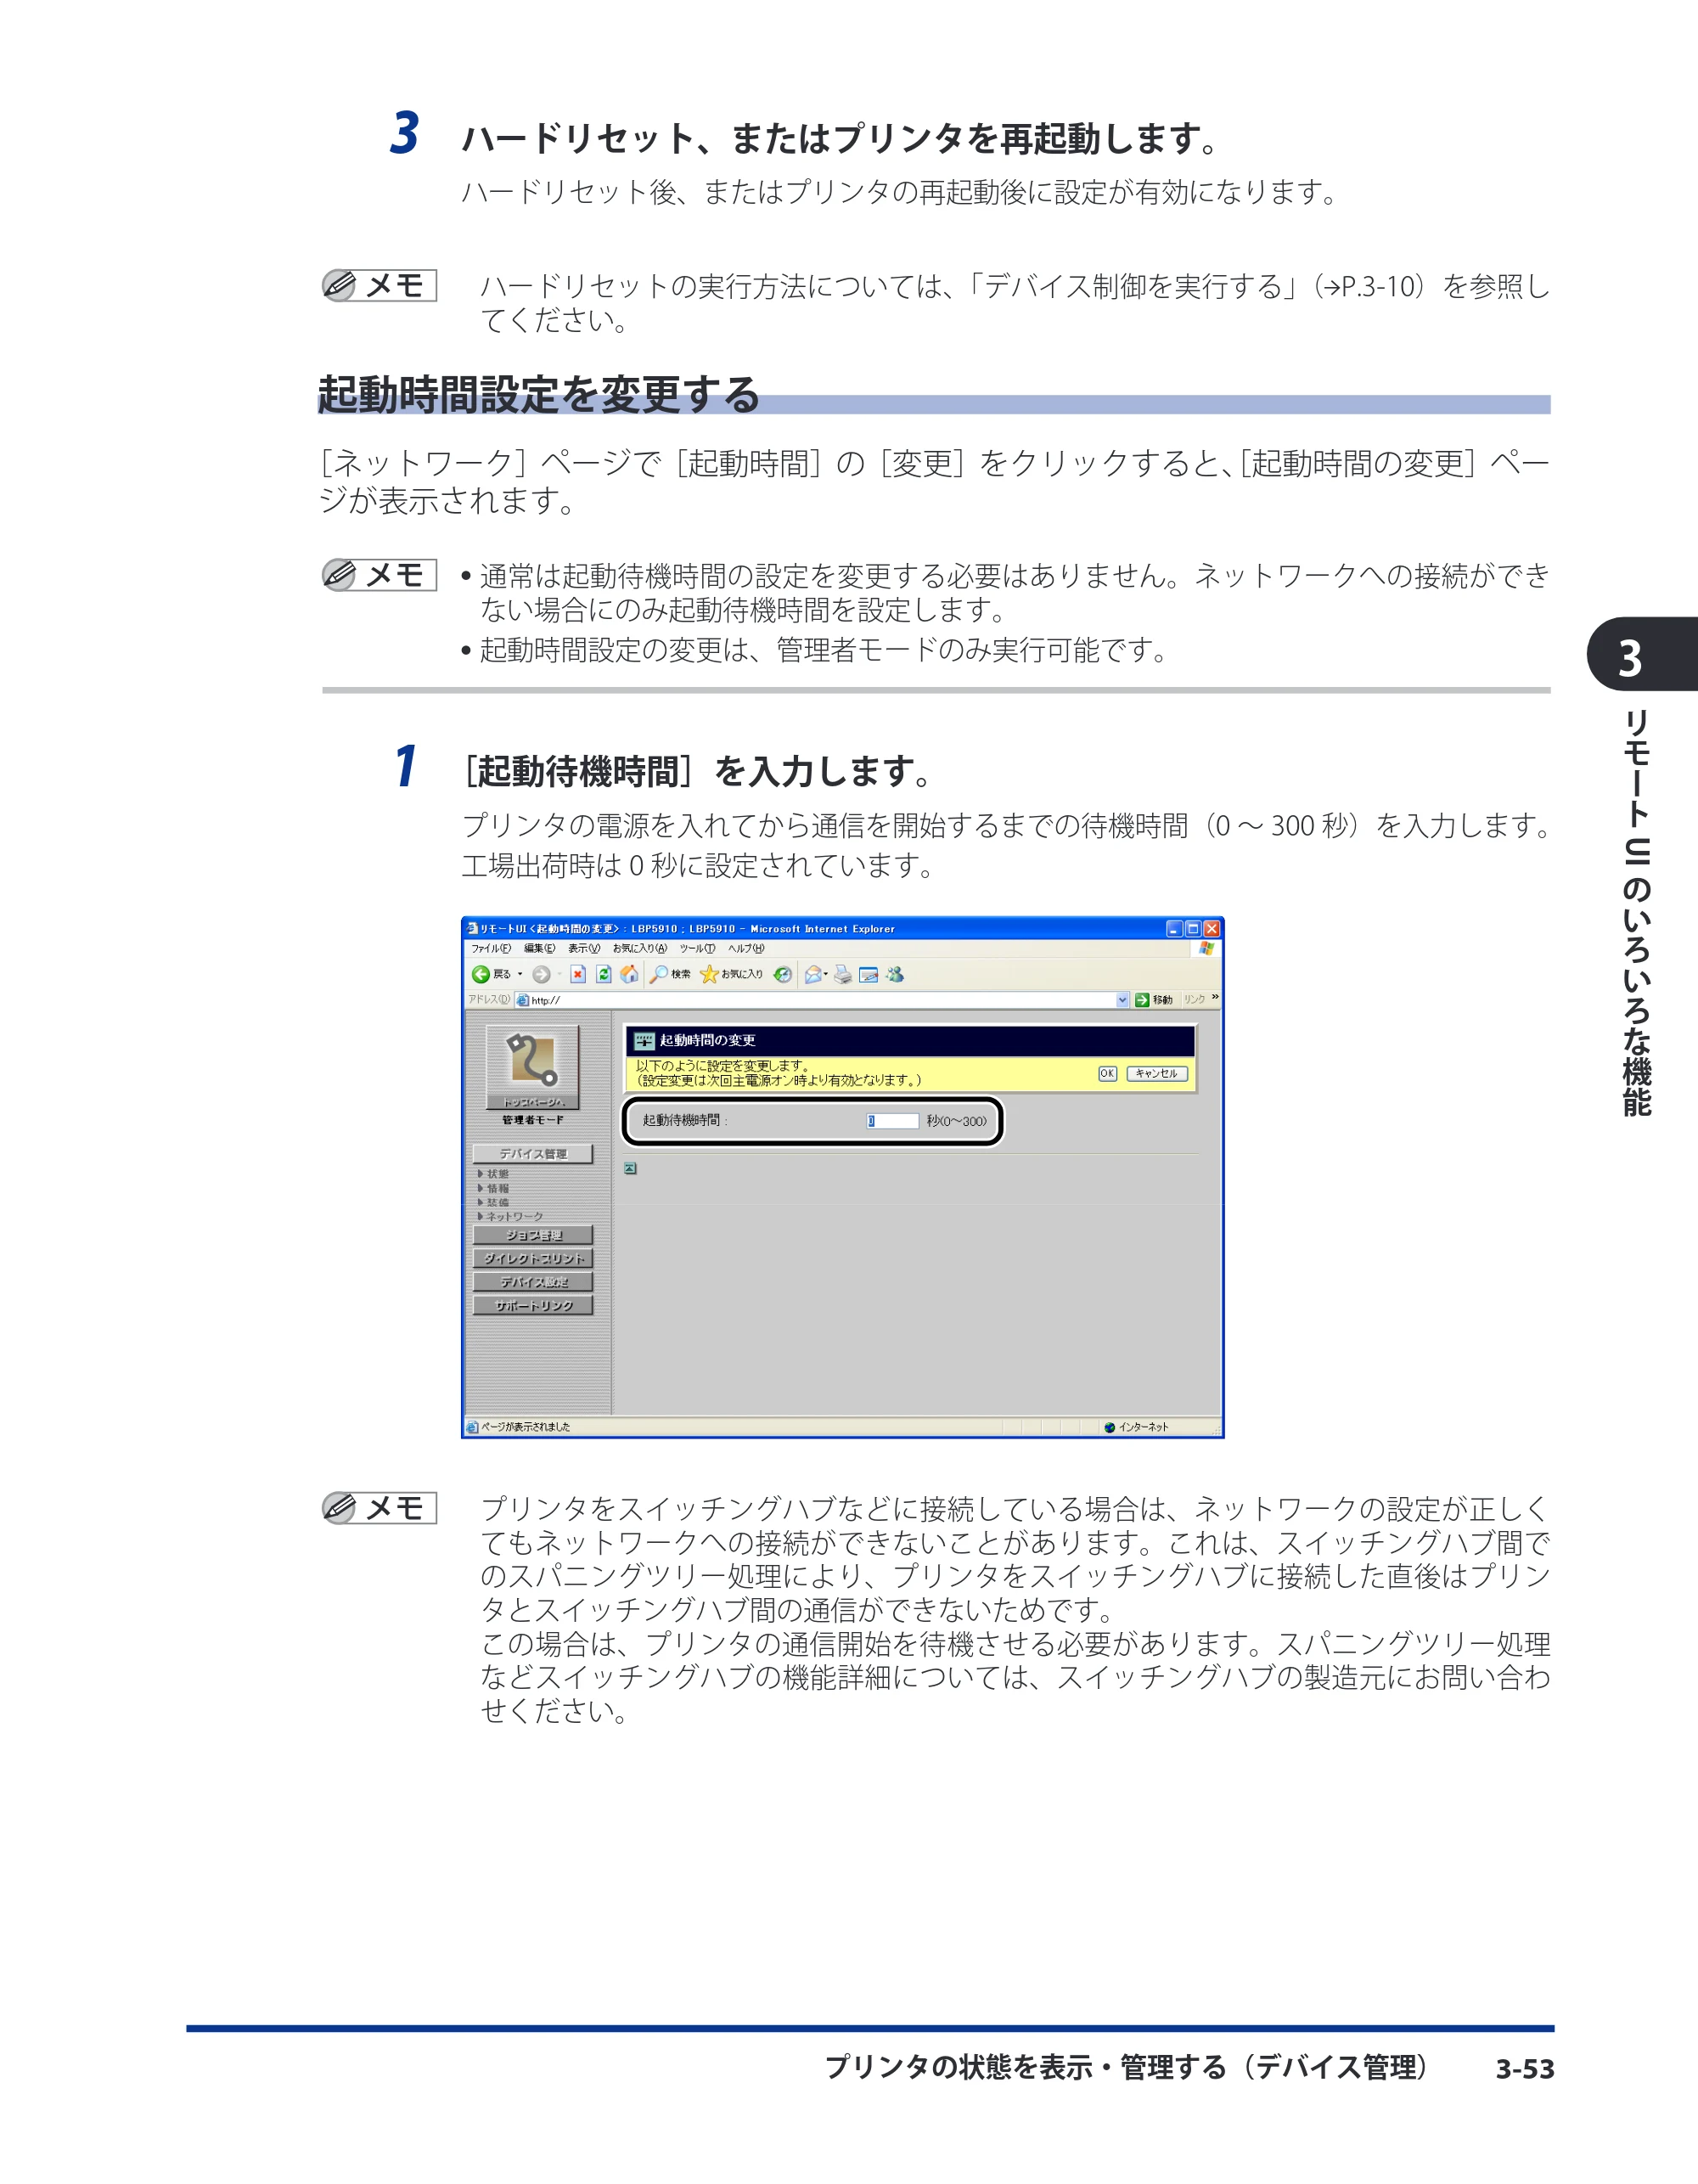Click the red Stop loading icon

point(578,974)
